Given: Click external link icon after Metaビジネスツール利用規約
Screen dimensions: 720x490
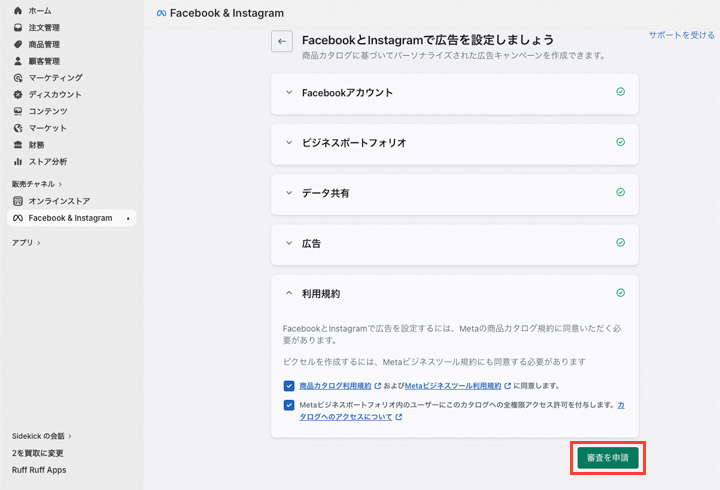Looking at the screenshot, I should pos(507,386).
